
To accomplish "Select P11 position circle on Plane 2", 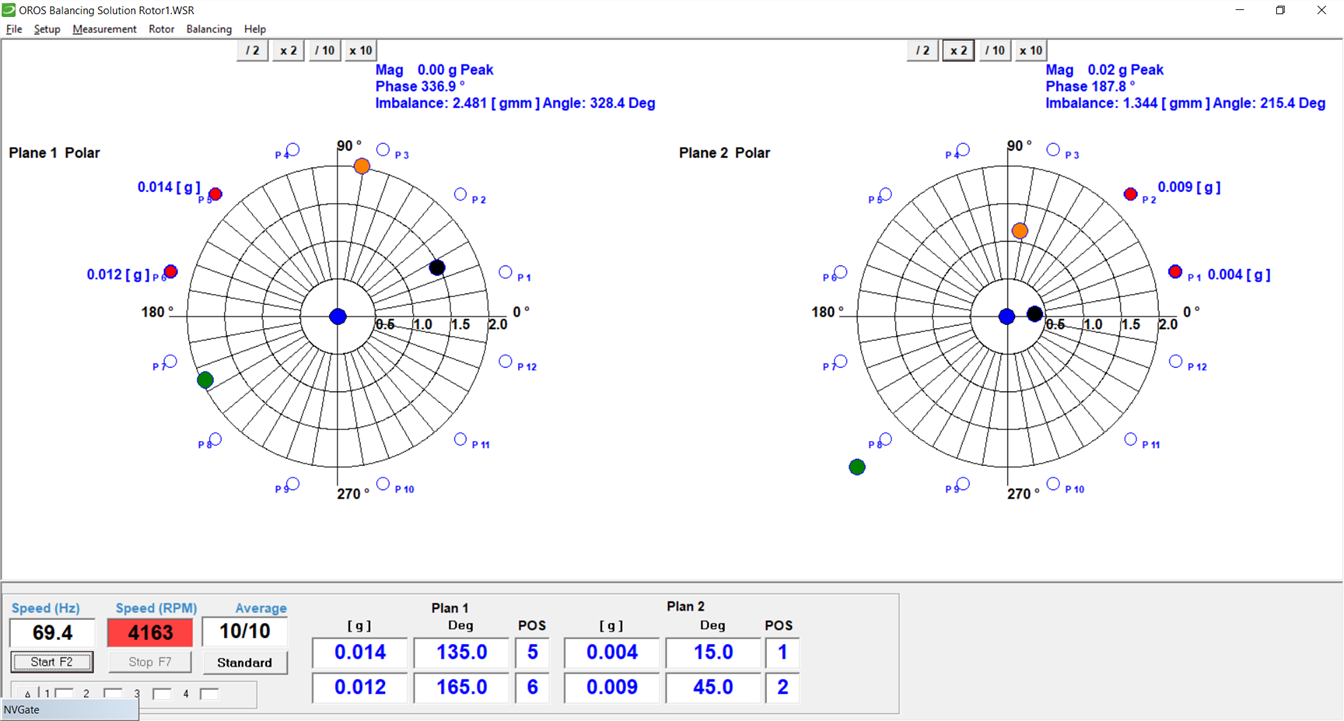I will 1131,439.
